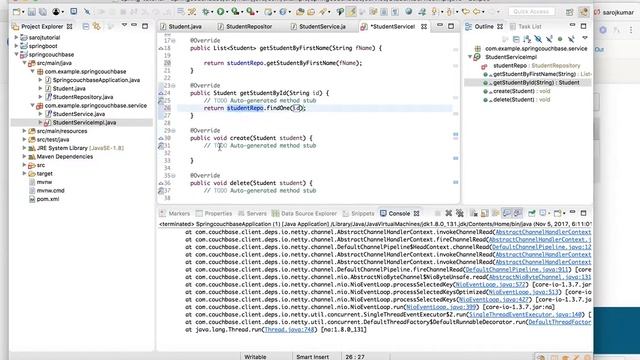Launch the Debug bug icon
The height and width of the screenshot is (360, 640).
coord(206,12)
